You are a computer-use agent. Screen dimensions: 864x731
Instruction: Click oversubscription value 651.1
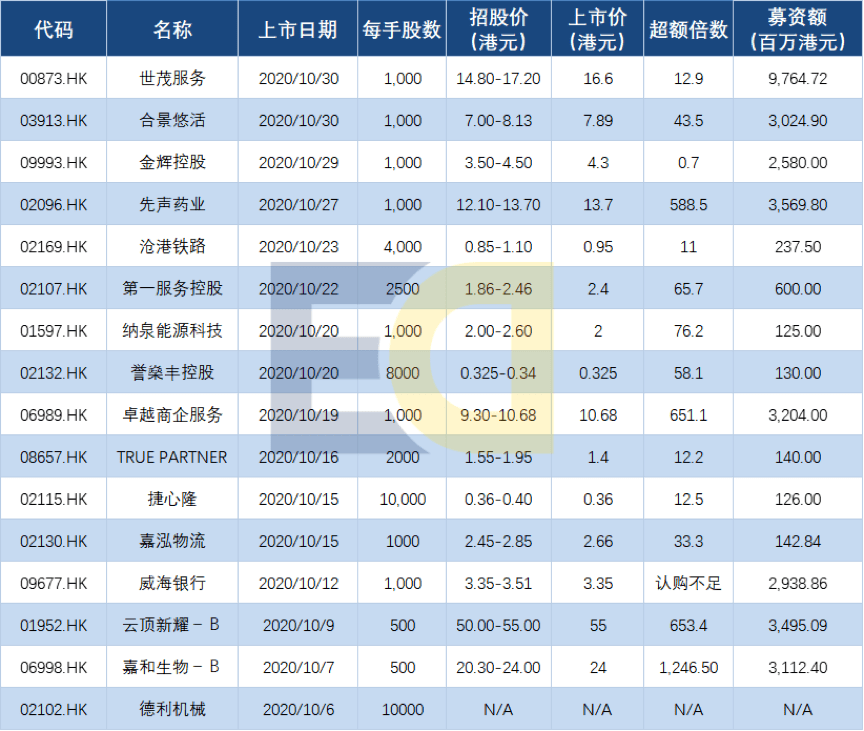click(x=689, y=415)
